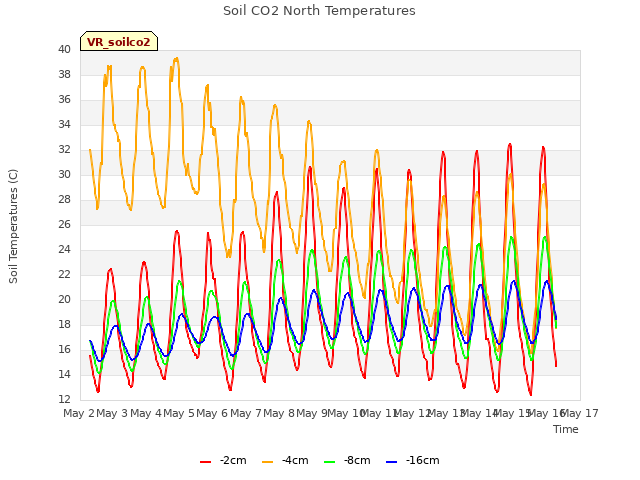Click the May 2 x-axis tick label
Image resolution: width=640 pixels, height=480 pixels.
coord(79,413)
